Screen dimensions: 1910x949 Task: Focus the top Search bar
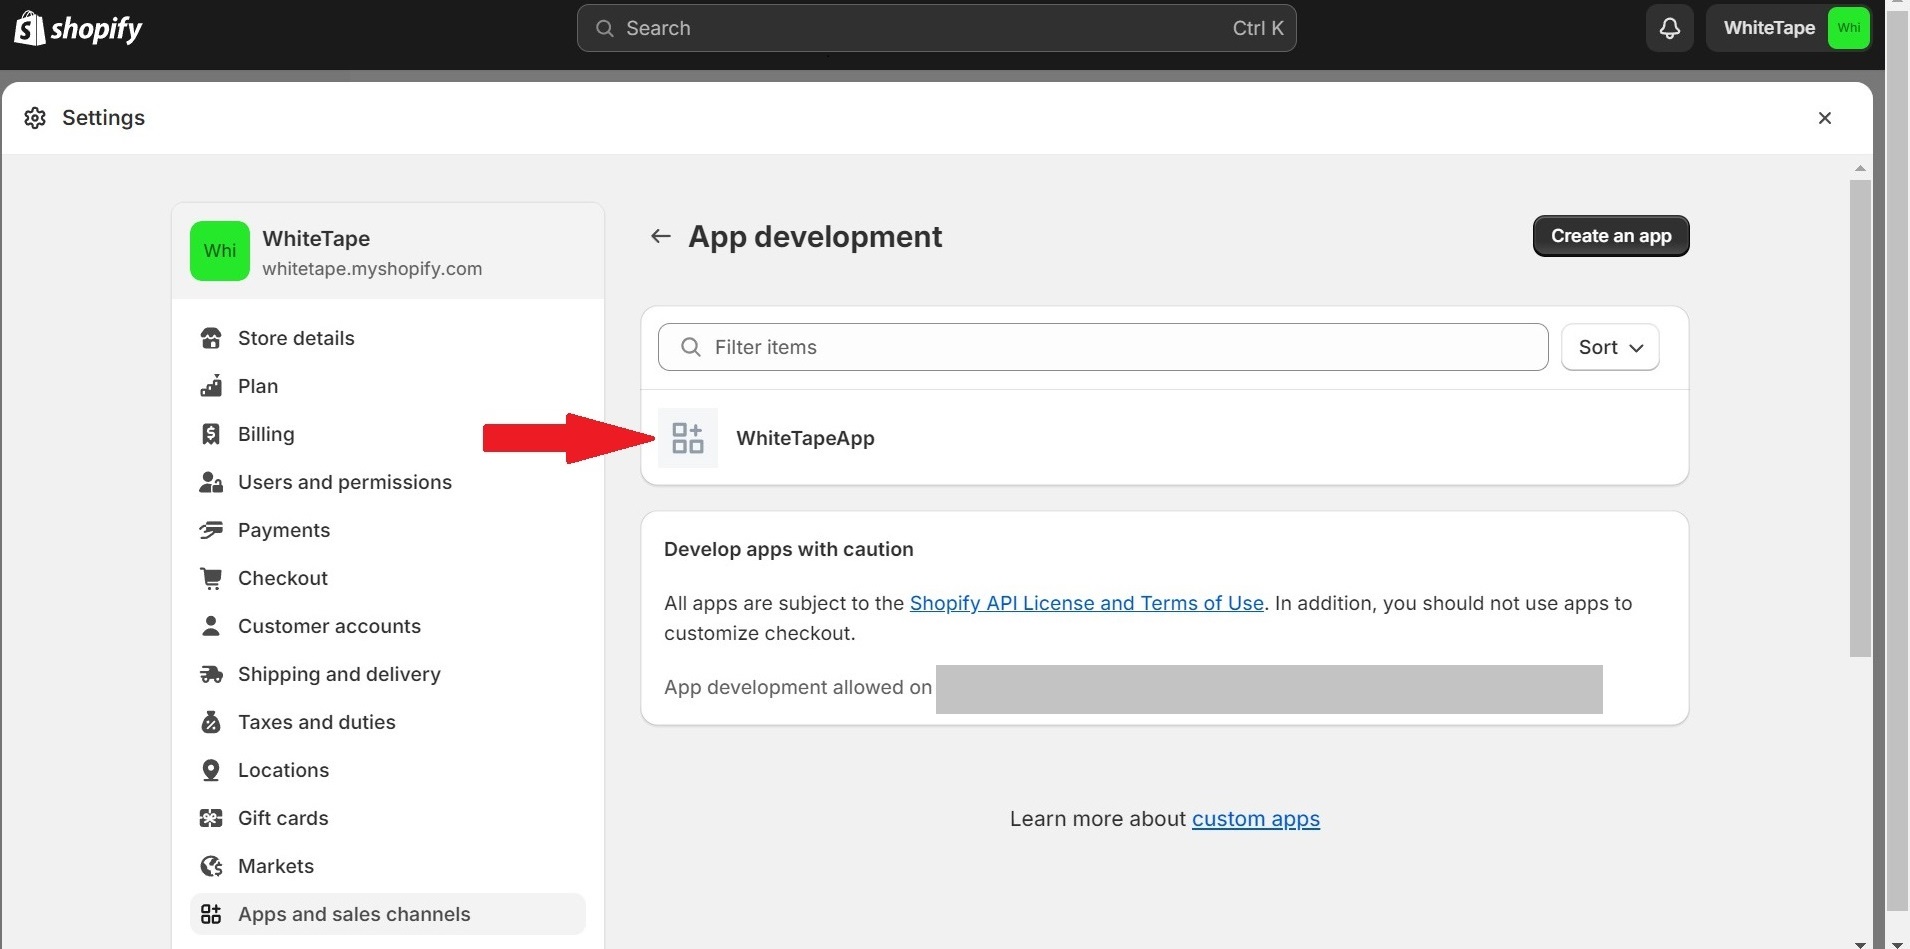pyautogui.click(x=936, y=28)
